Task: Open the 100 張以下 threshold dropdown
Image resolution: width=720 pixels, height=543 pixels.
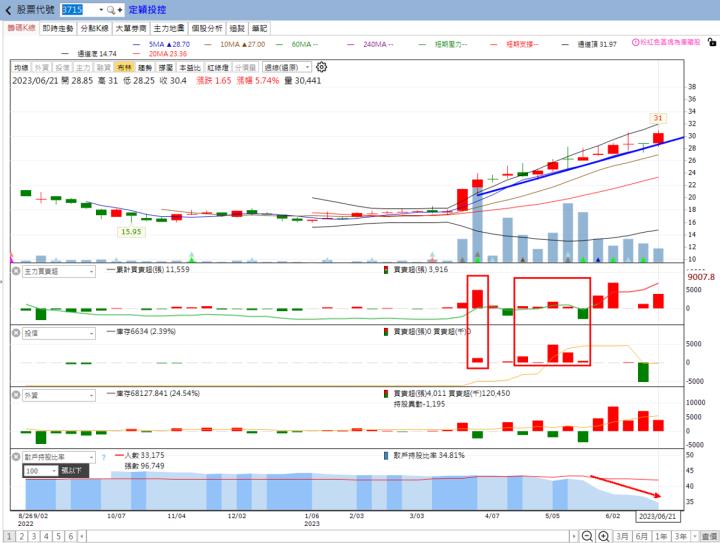Action: tap(41, 471)
